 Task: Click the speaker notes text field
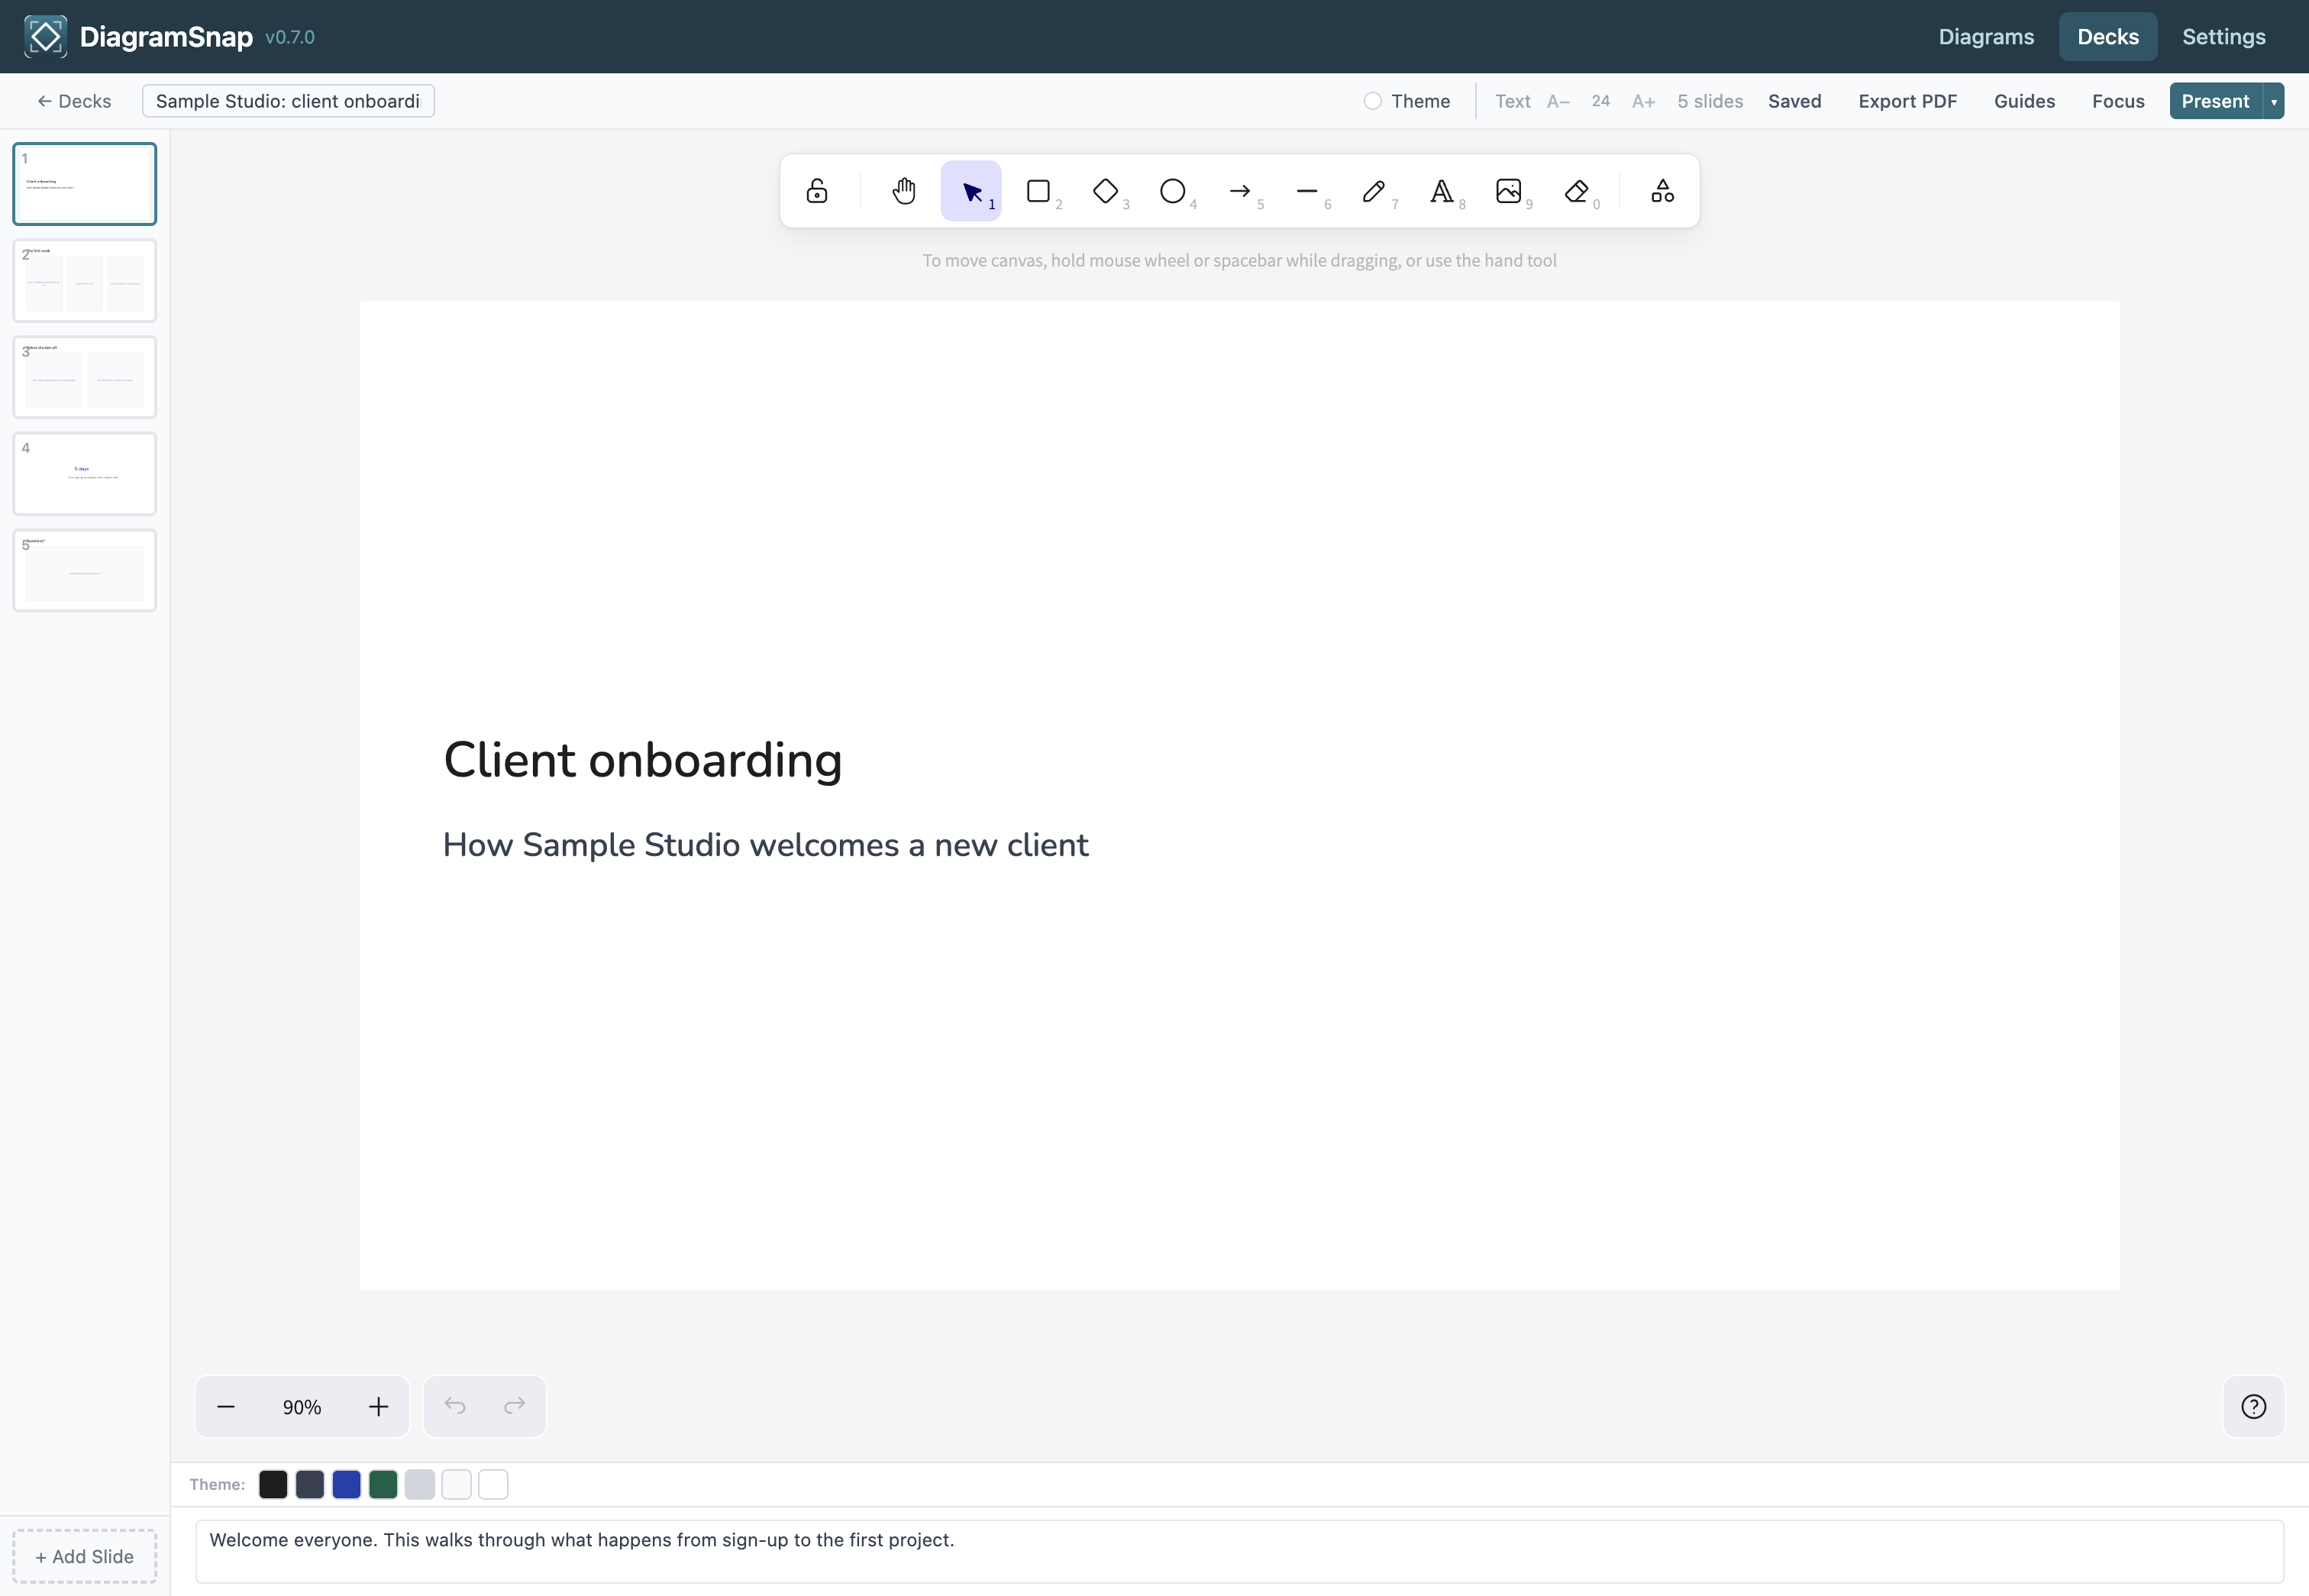[x=1239, y=1550]
